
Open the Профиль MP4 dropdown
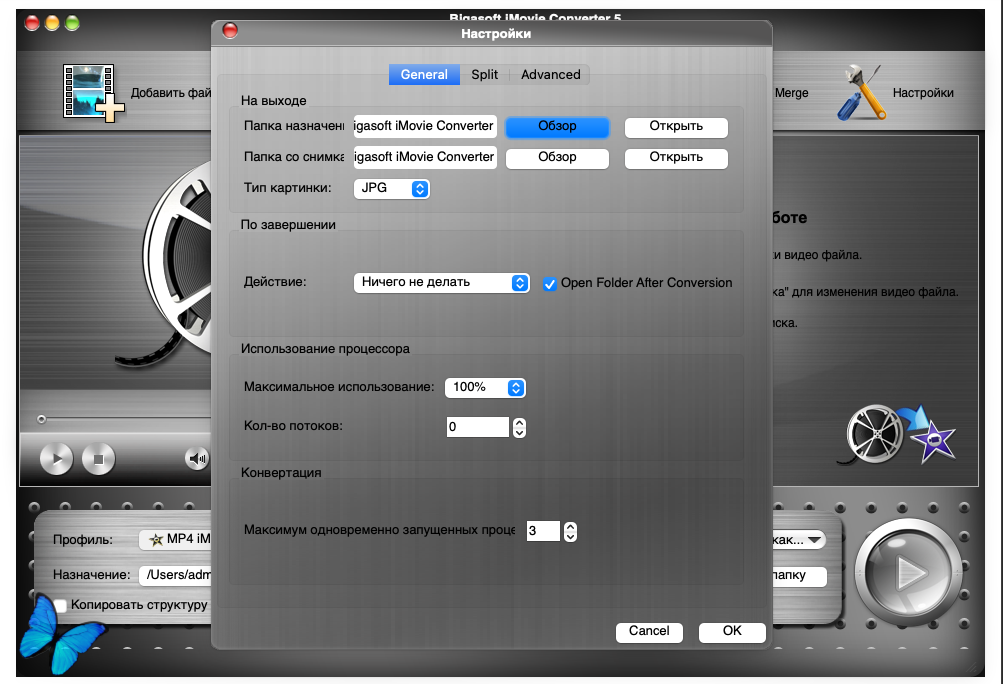(175, 539)
